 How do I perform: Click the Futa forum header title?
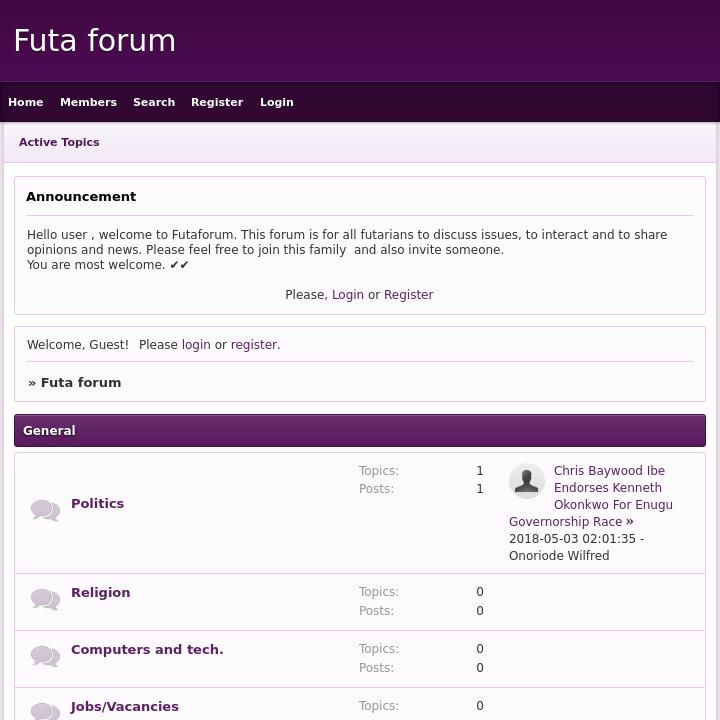click(x=95, y=41)
